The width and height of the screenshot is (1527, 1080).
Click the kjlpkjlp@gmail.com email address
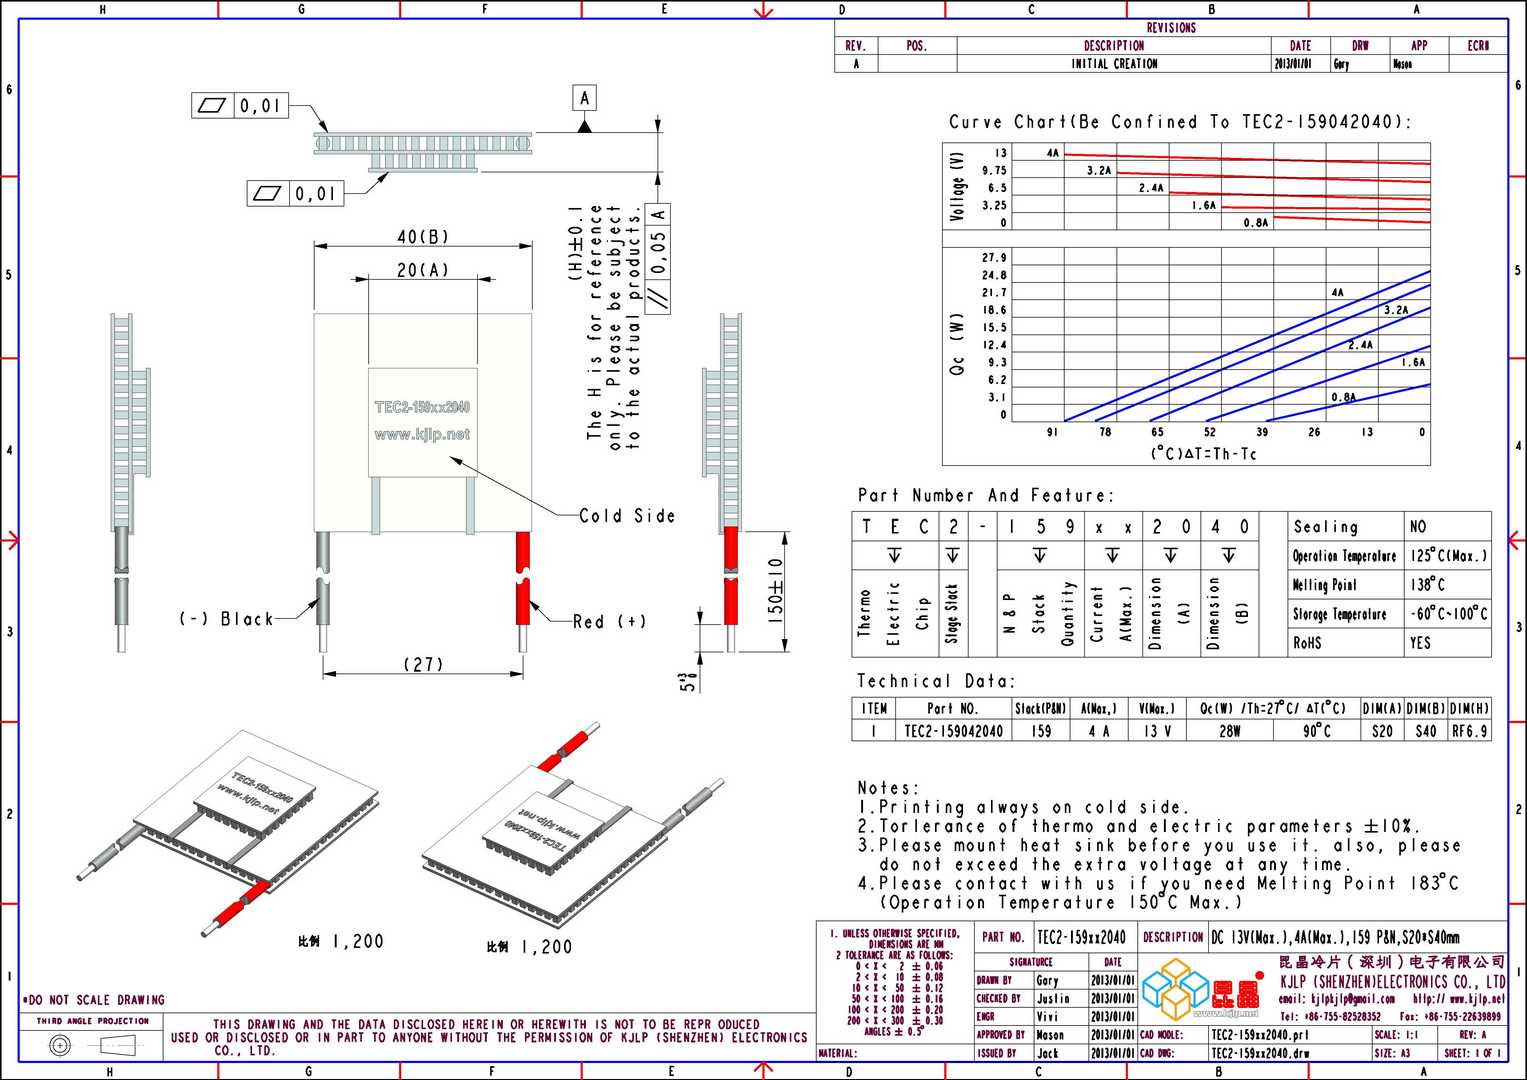click(x=1337, y=998)
